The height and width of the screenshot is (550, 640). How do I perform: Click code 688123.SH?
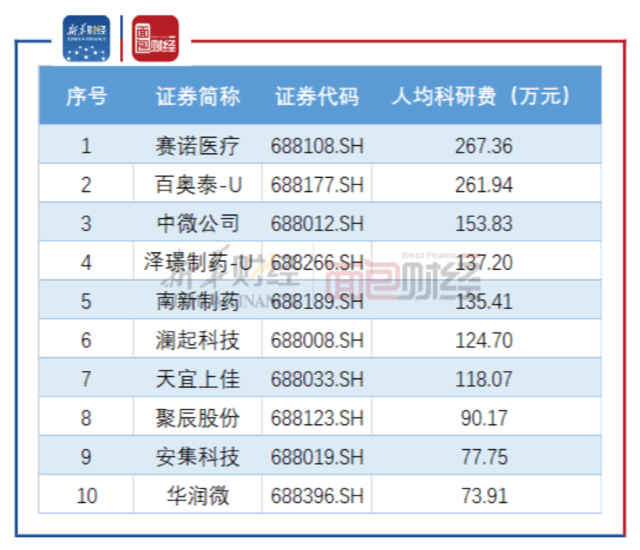[317, 418]
